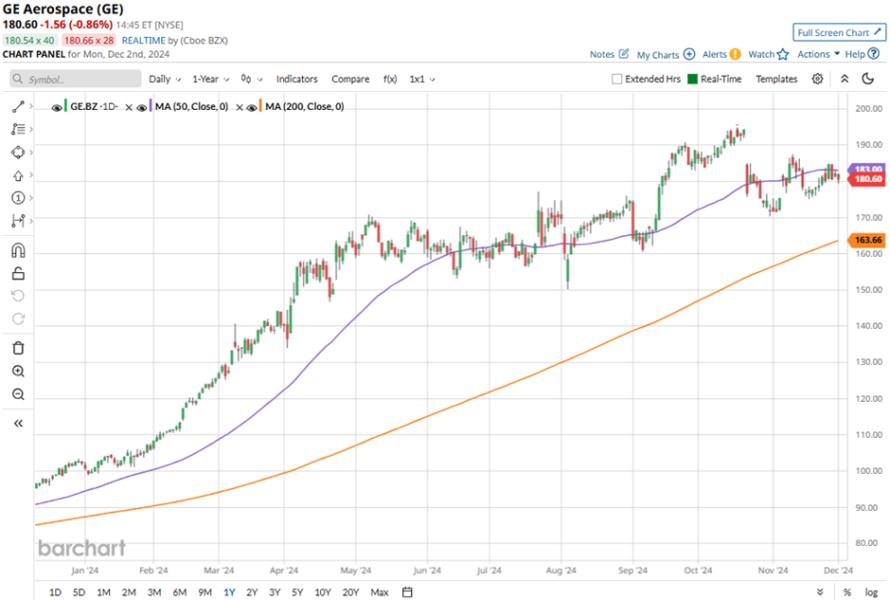Expand the trend line tool options arrow
This screenshot has width=890, height=600.
point(31,106)
